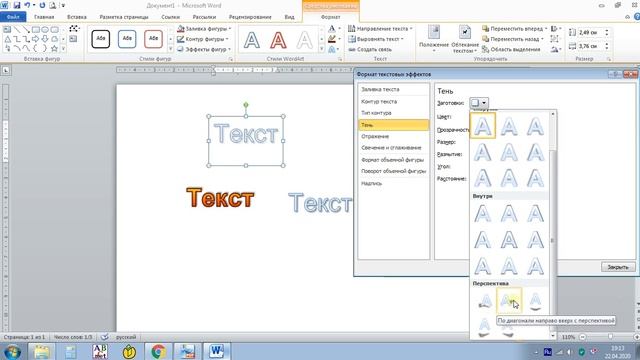640x360 pixels.
Task: Switch to the Вставка tab
Action: (77, 17)
